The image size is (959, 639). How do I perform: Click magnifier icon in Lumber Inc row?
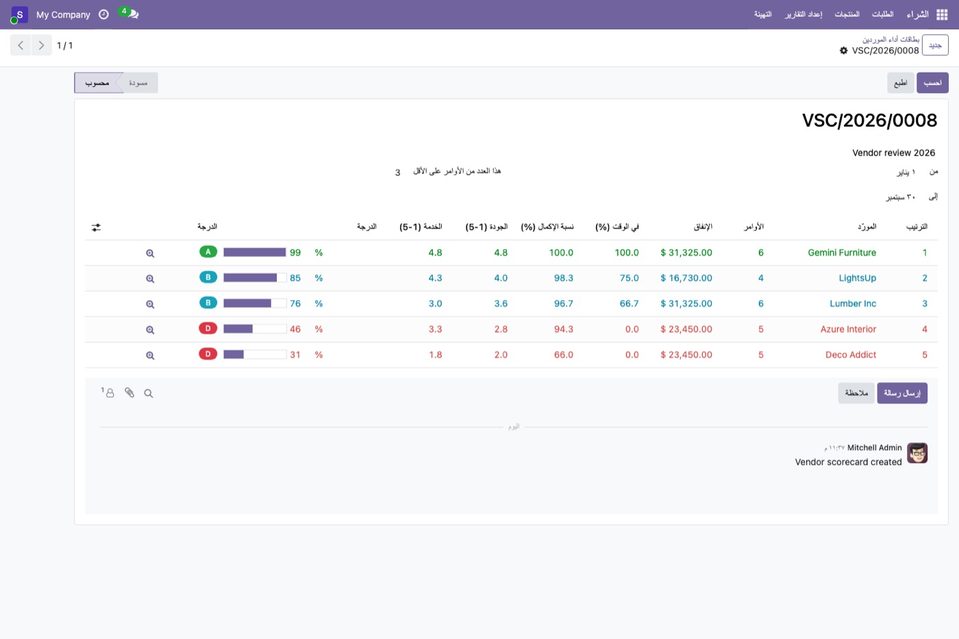tap(150, 305)
